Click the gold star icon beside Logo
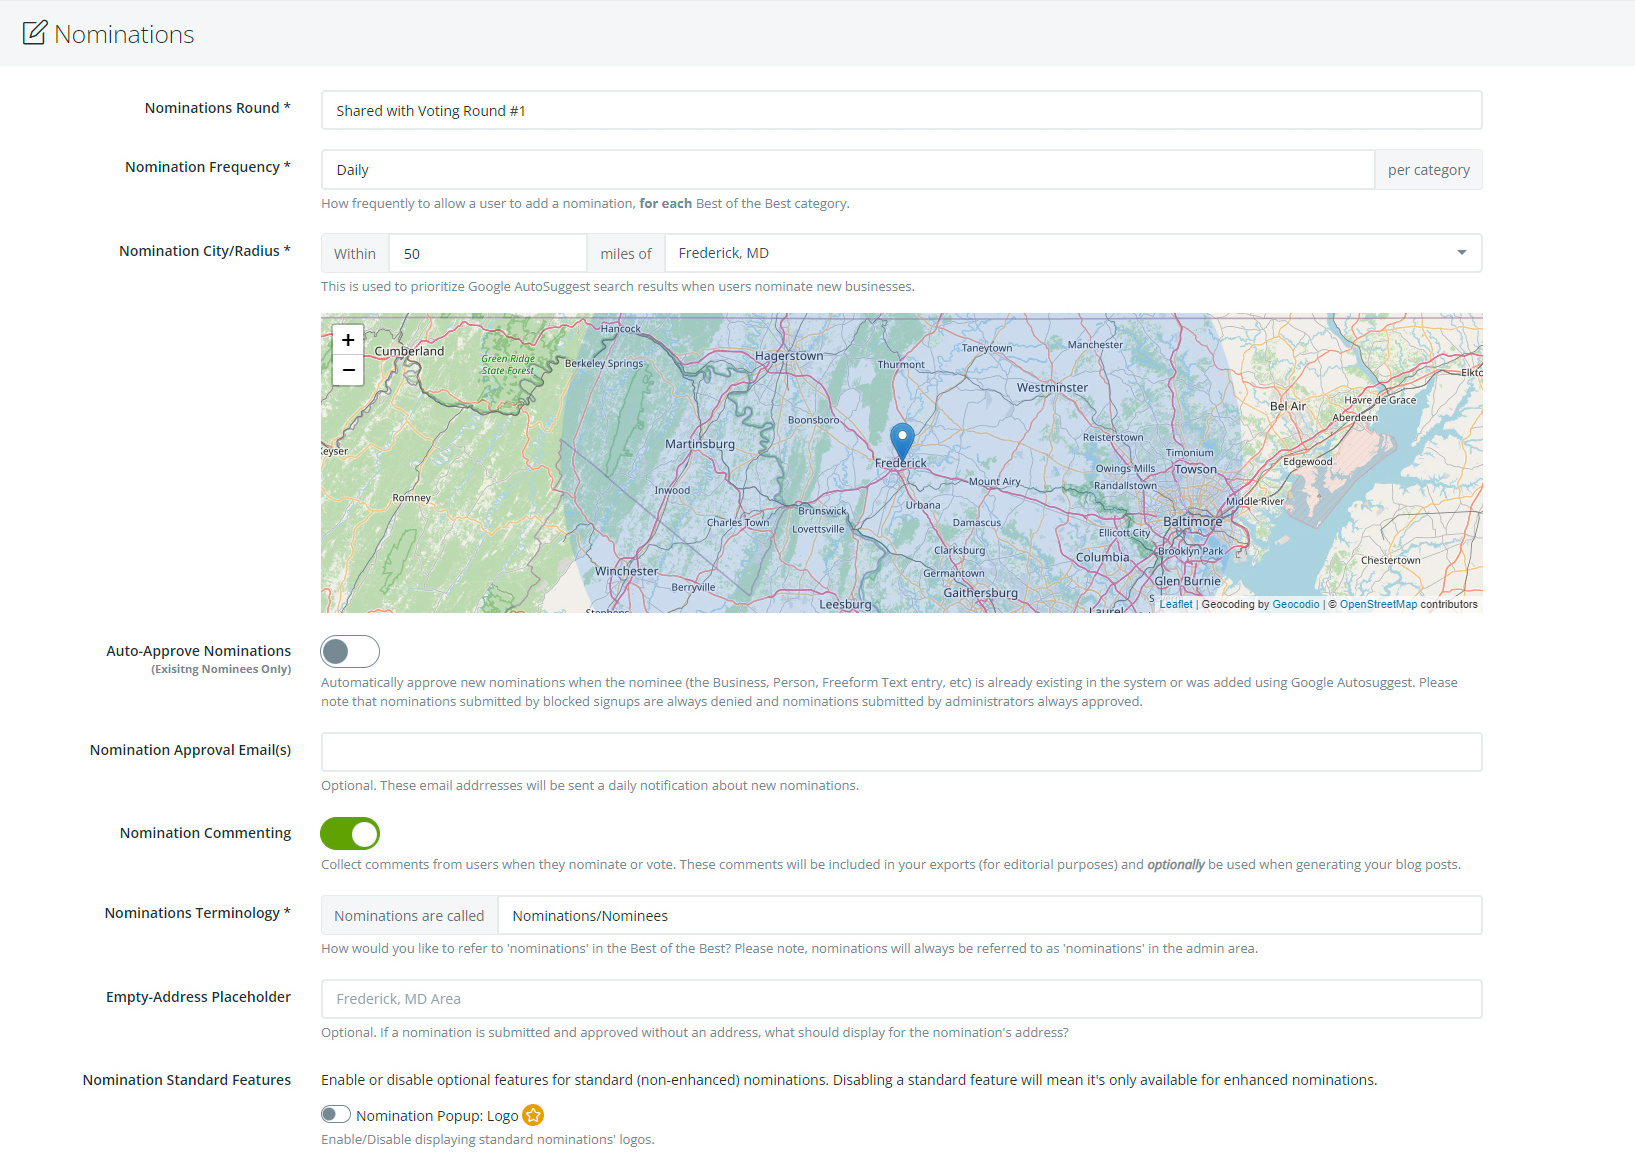This screenshot has height=1159, width=1635. pos(533,1115)
